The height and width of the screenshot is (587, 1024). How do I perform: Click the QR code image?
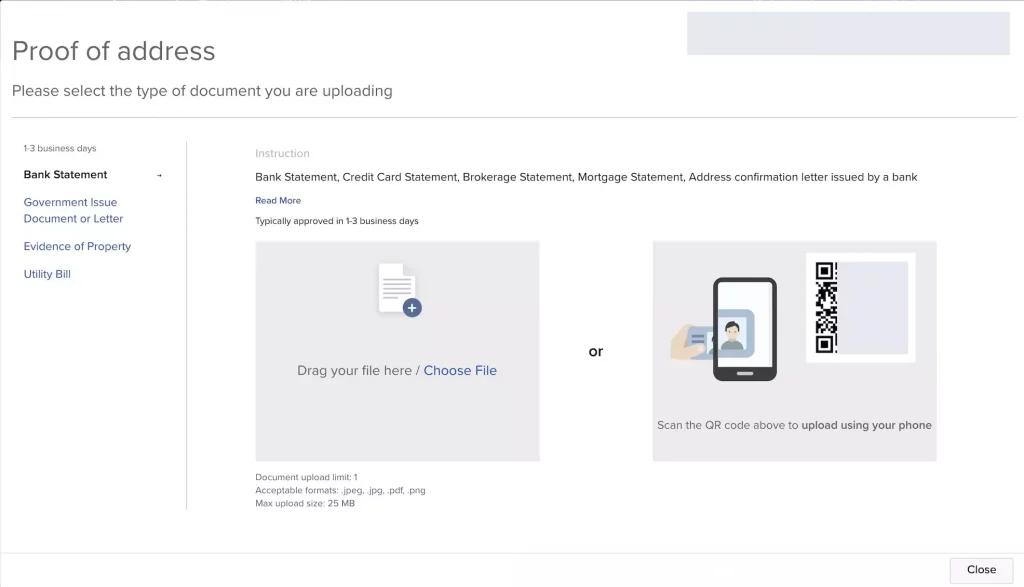(x=826, y=307)
